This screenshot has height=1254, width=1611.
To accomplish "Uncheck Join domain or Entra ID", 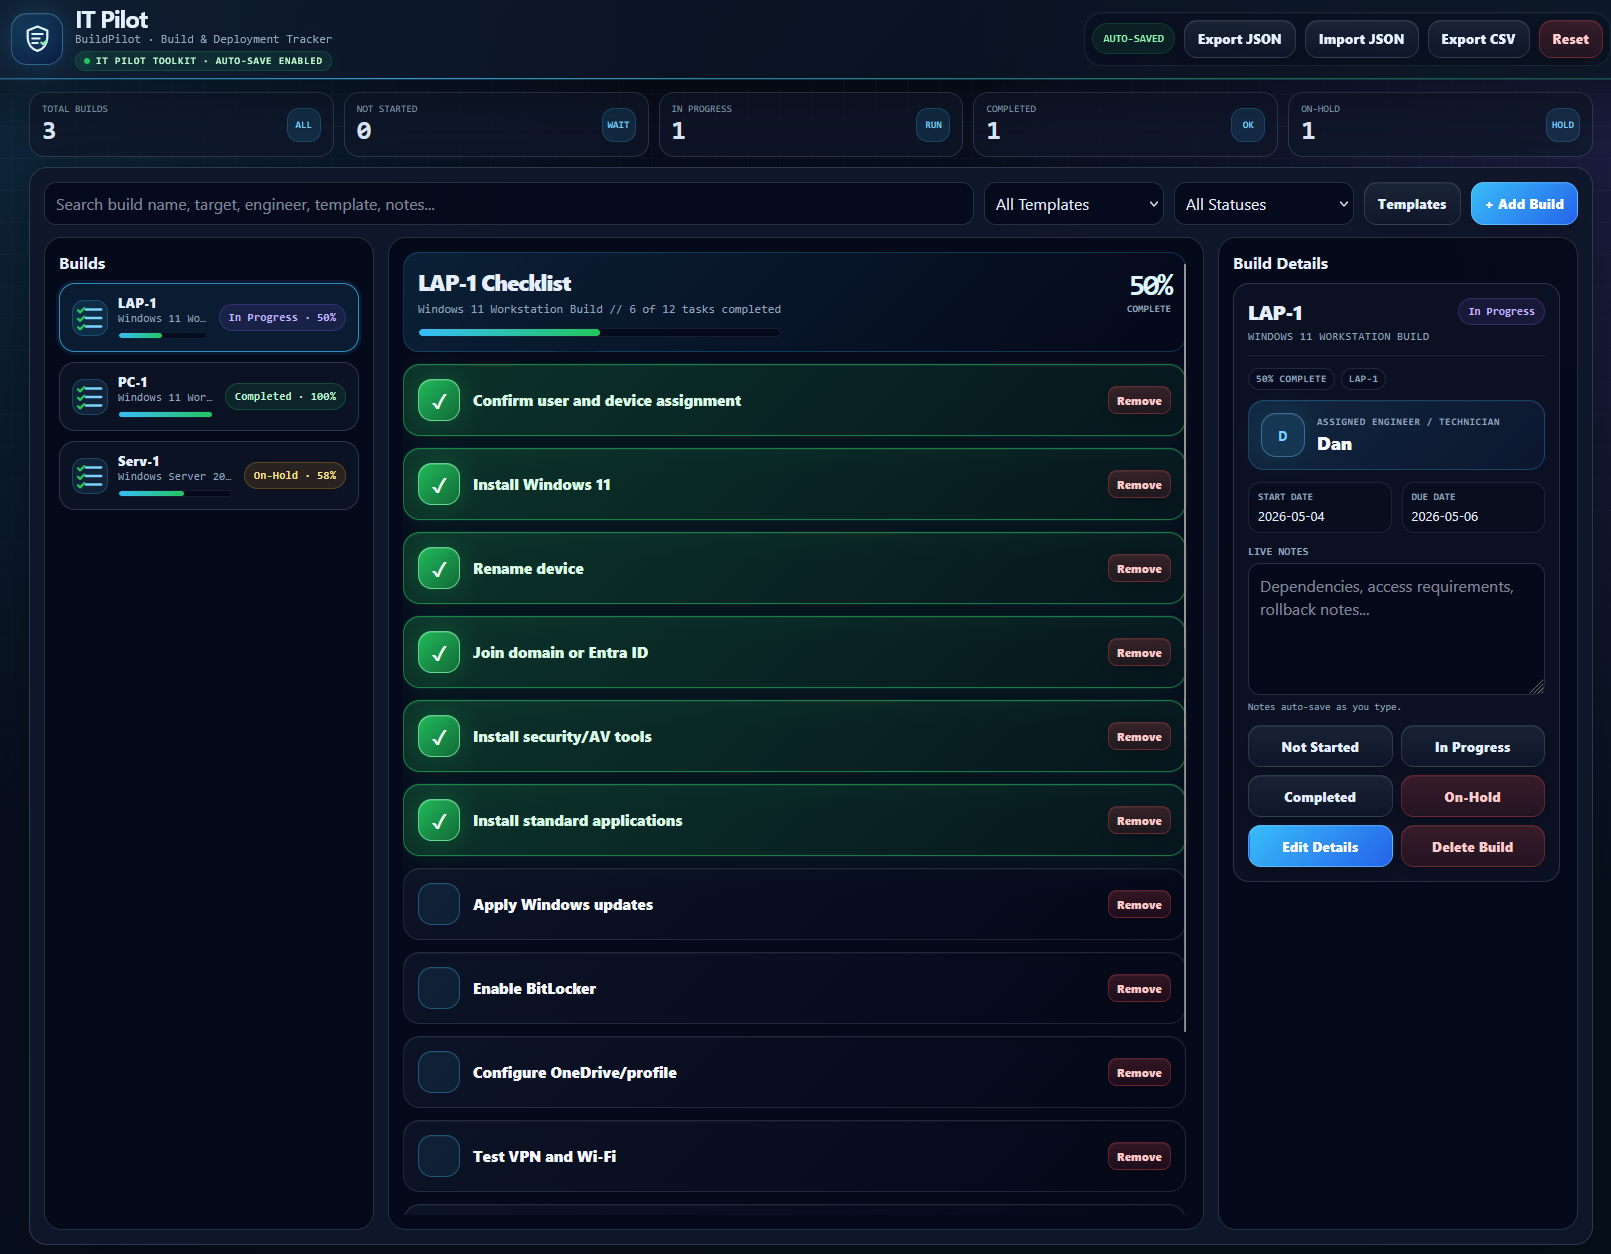I will [439, 653].
